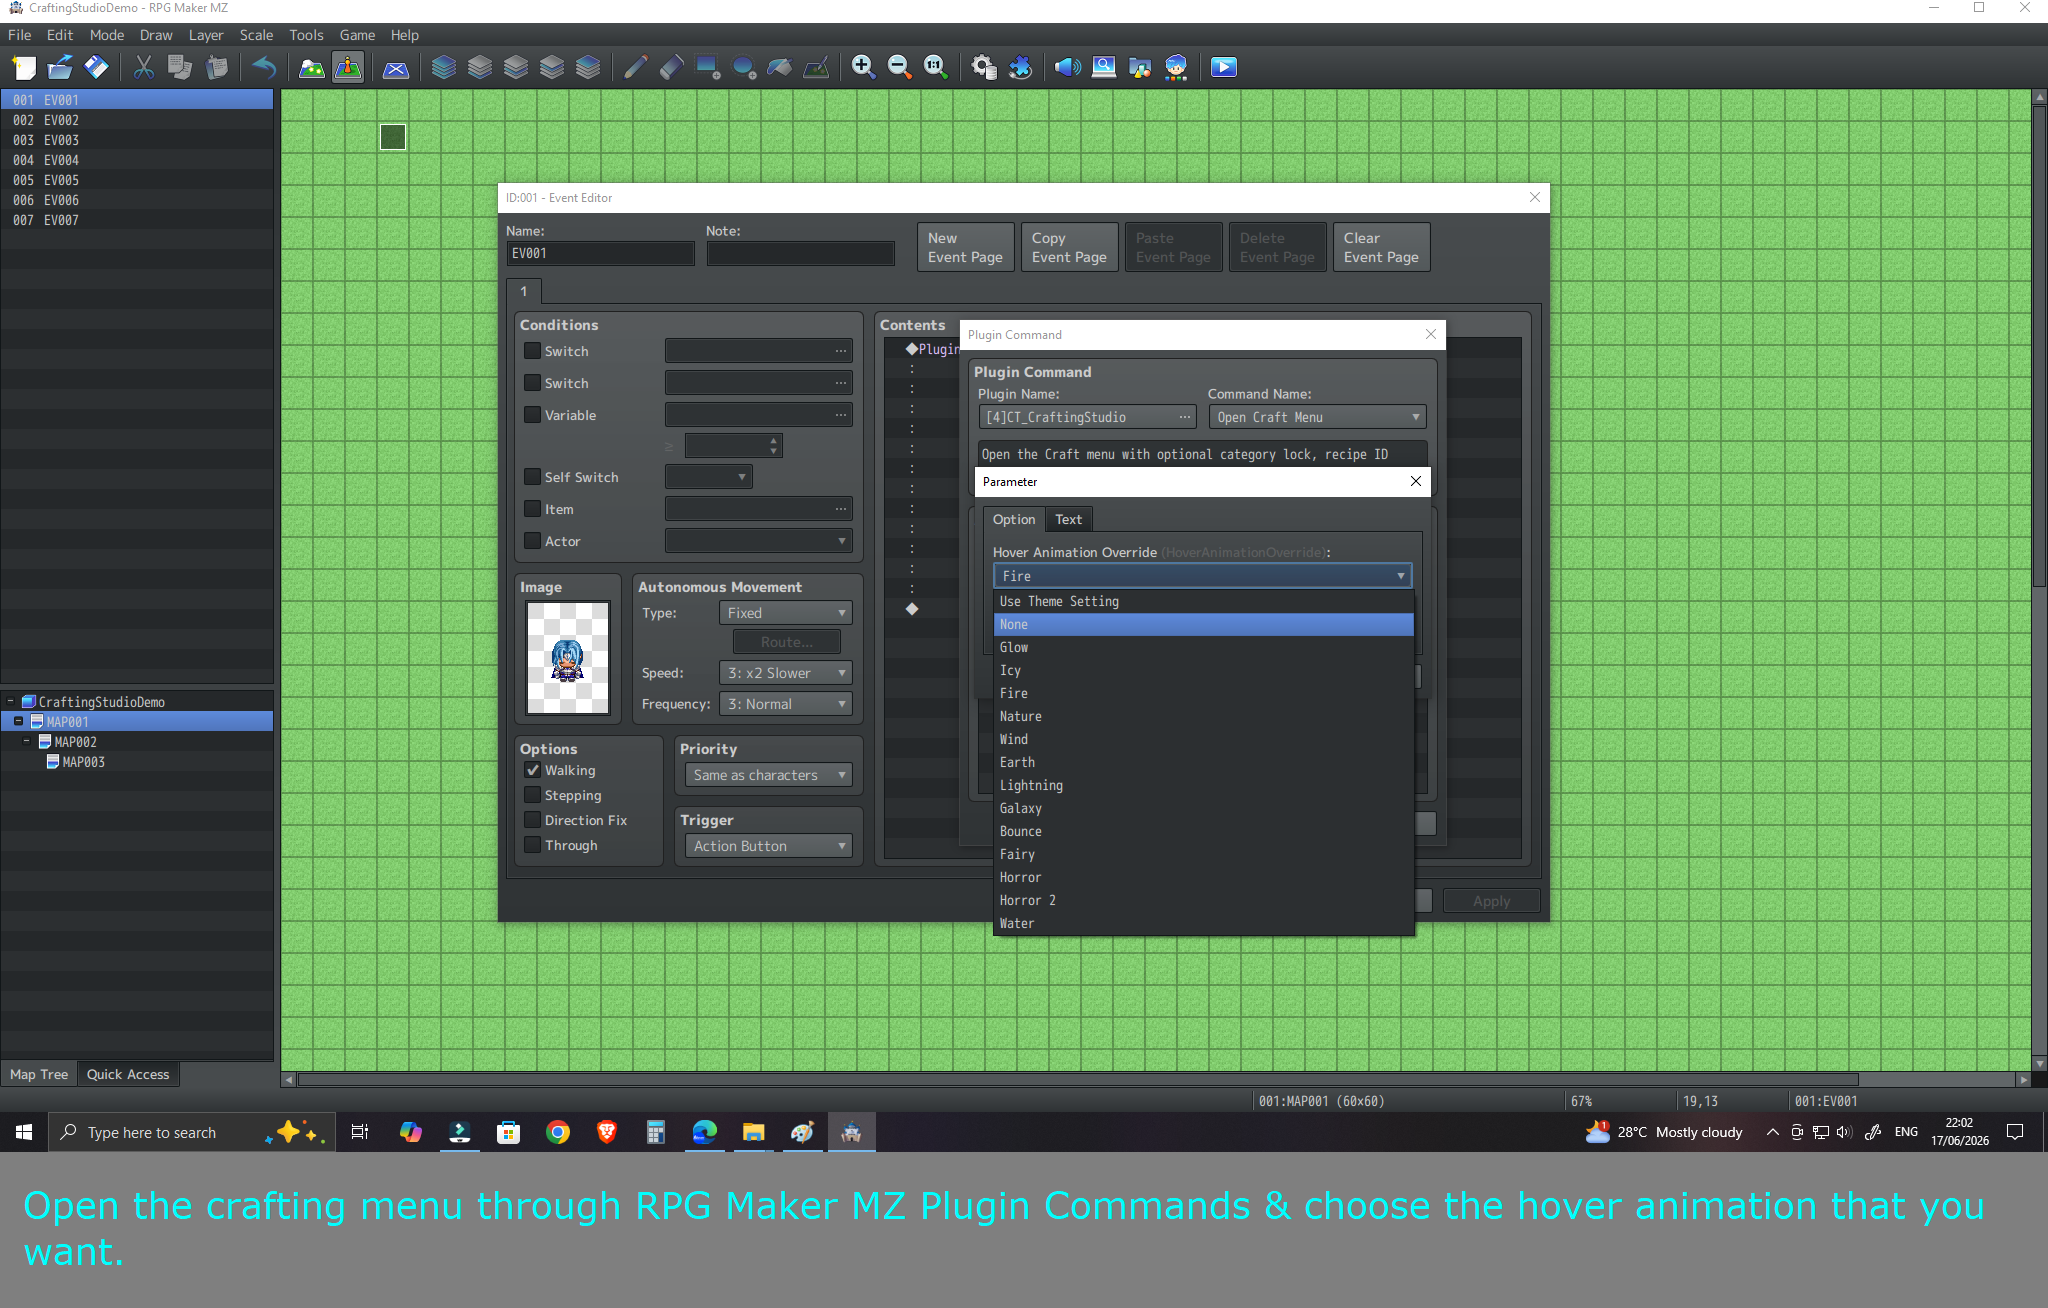Click the New Event Page button
This screenshot has width=2048, height=1308.
coord(965,247)
